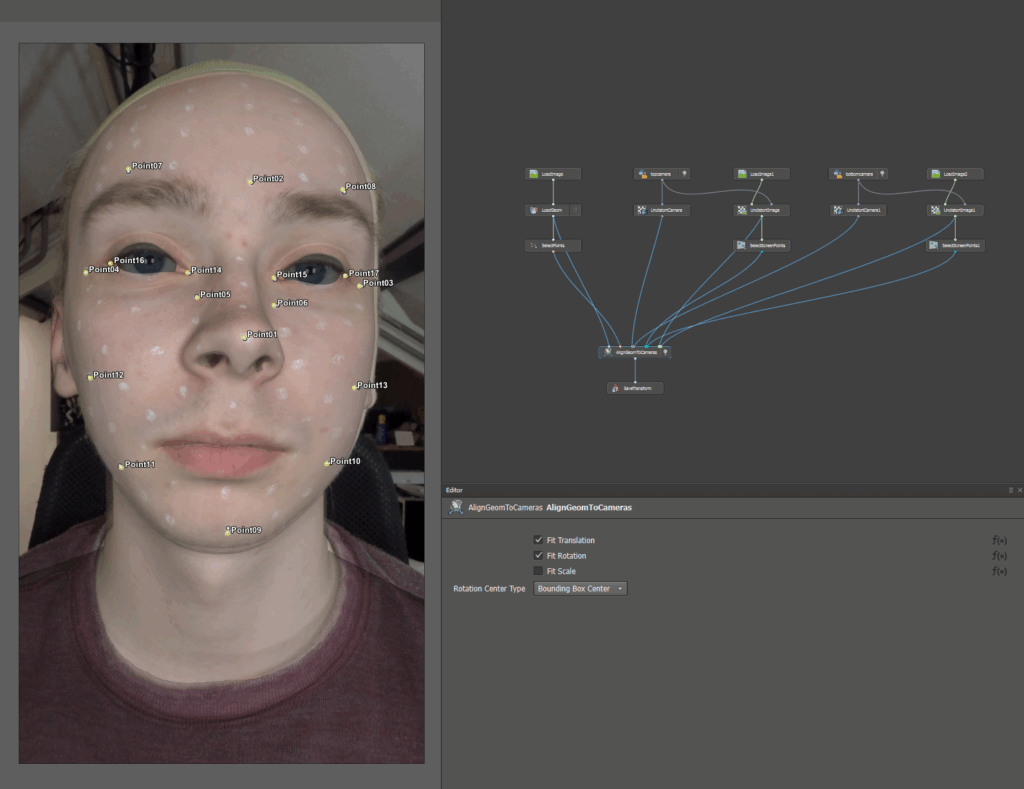Open the Editor panel options menu

click(1010, 490)
